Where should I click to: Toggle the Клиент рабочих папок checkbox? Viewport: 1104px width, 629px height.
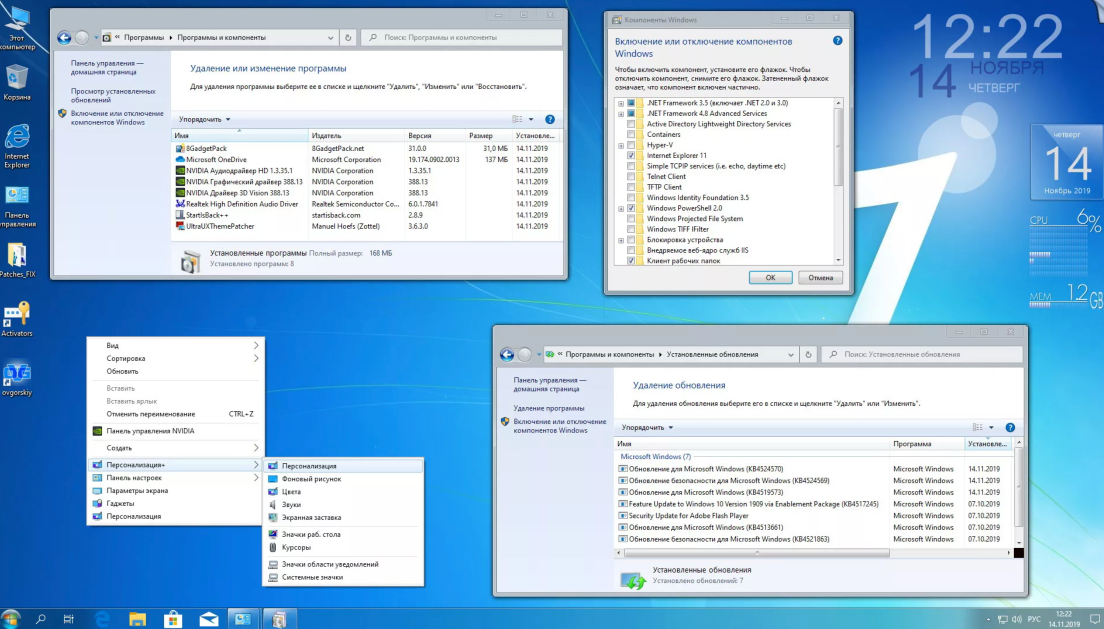(631, 261)
